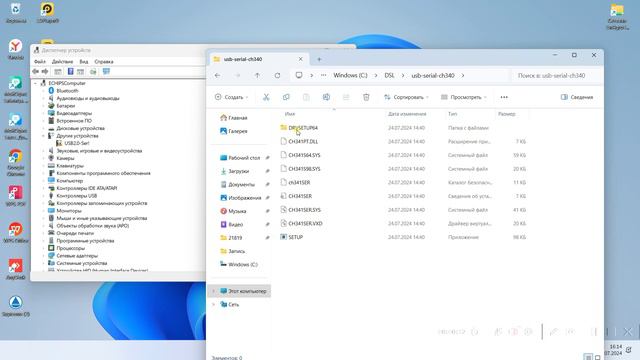Open the View dropdown in Explorer

pos(464,97)
